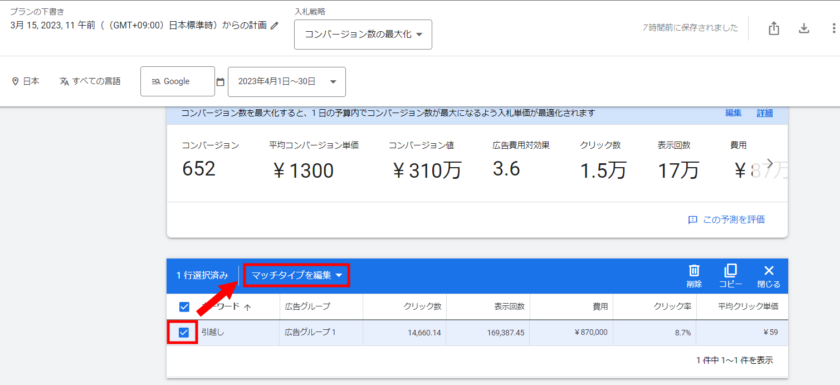The image size is (840, 385).
Task: Toggle the select-all checkbox in table header
Action: 184,307
